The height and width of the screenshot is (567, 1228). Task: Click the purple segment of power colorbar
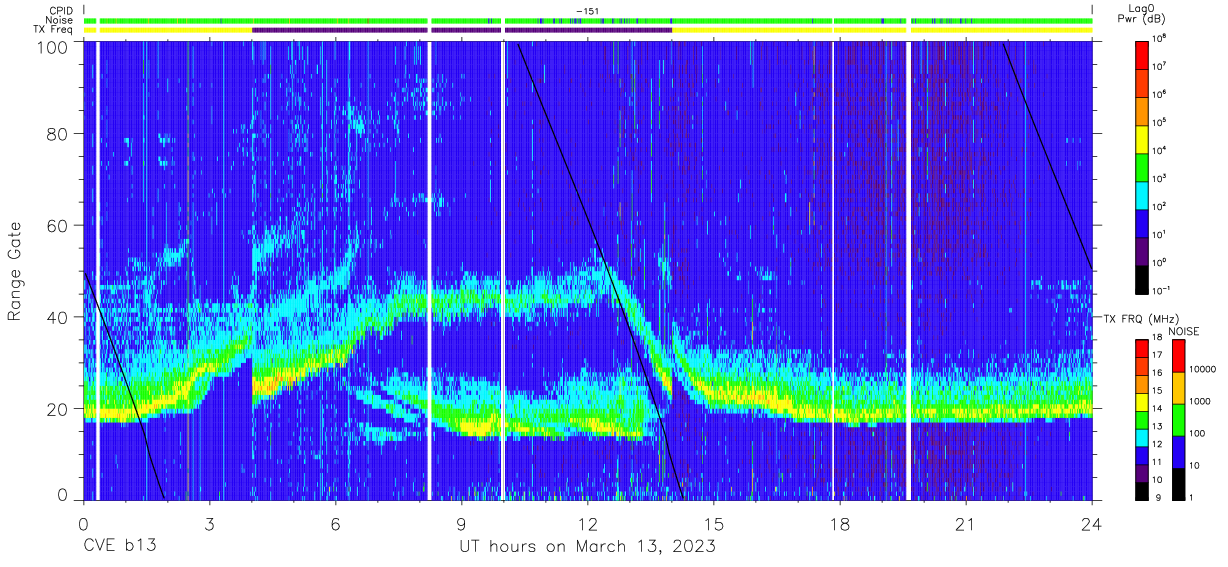[1144, 250]
